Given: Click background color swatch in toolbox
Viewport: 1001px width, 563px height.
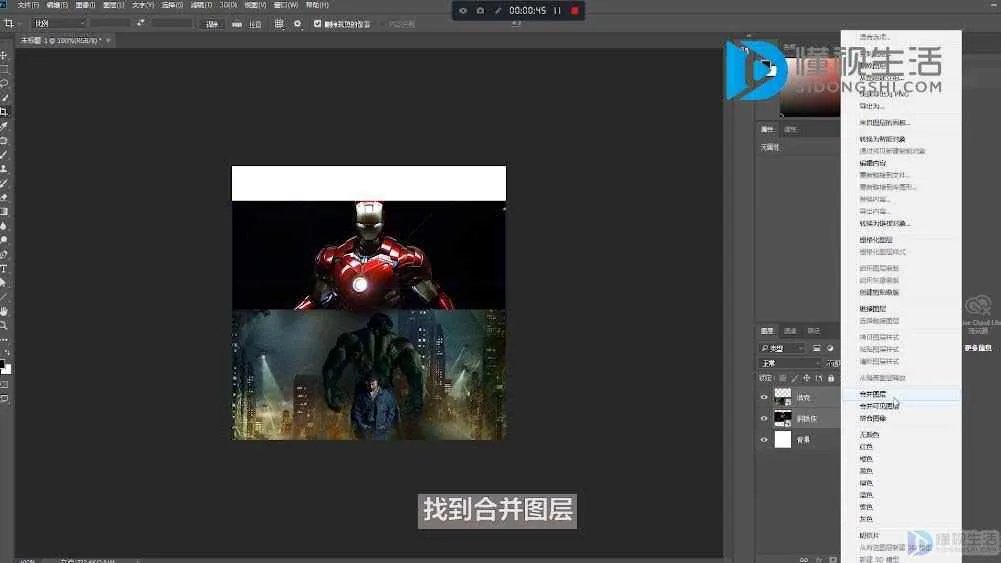Looking at the screenshot, I should coord(7,369).
